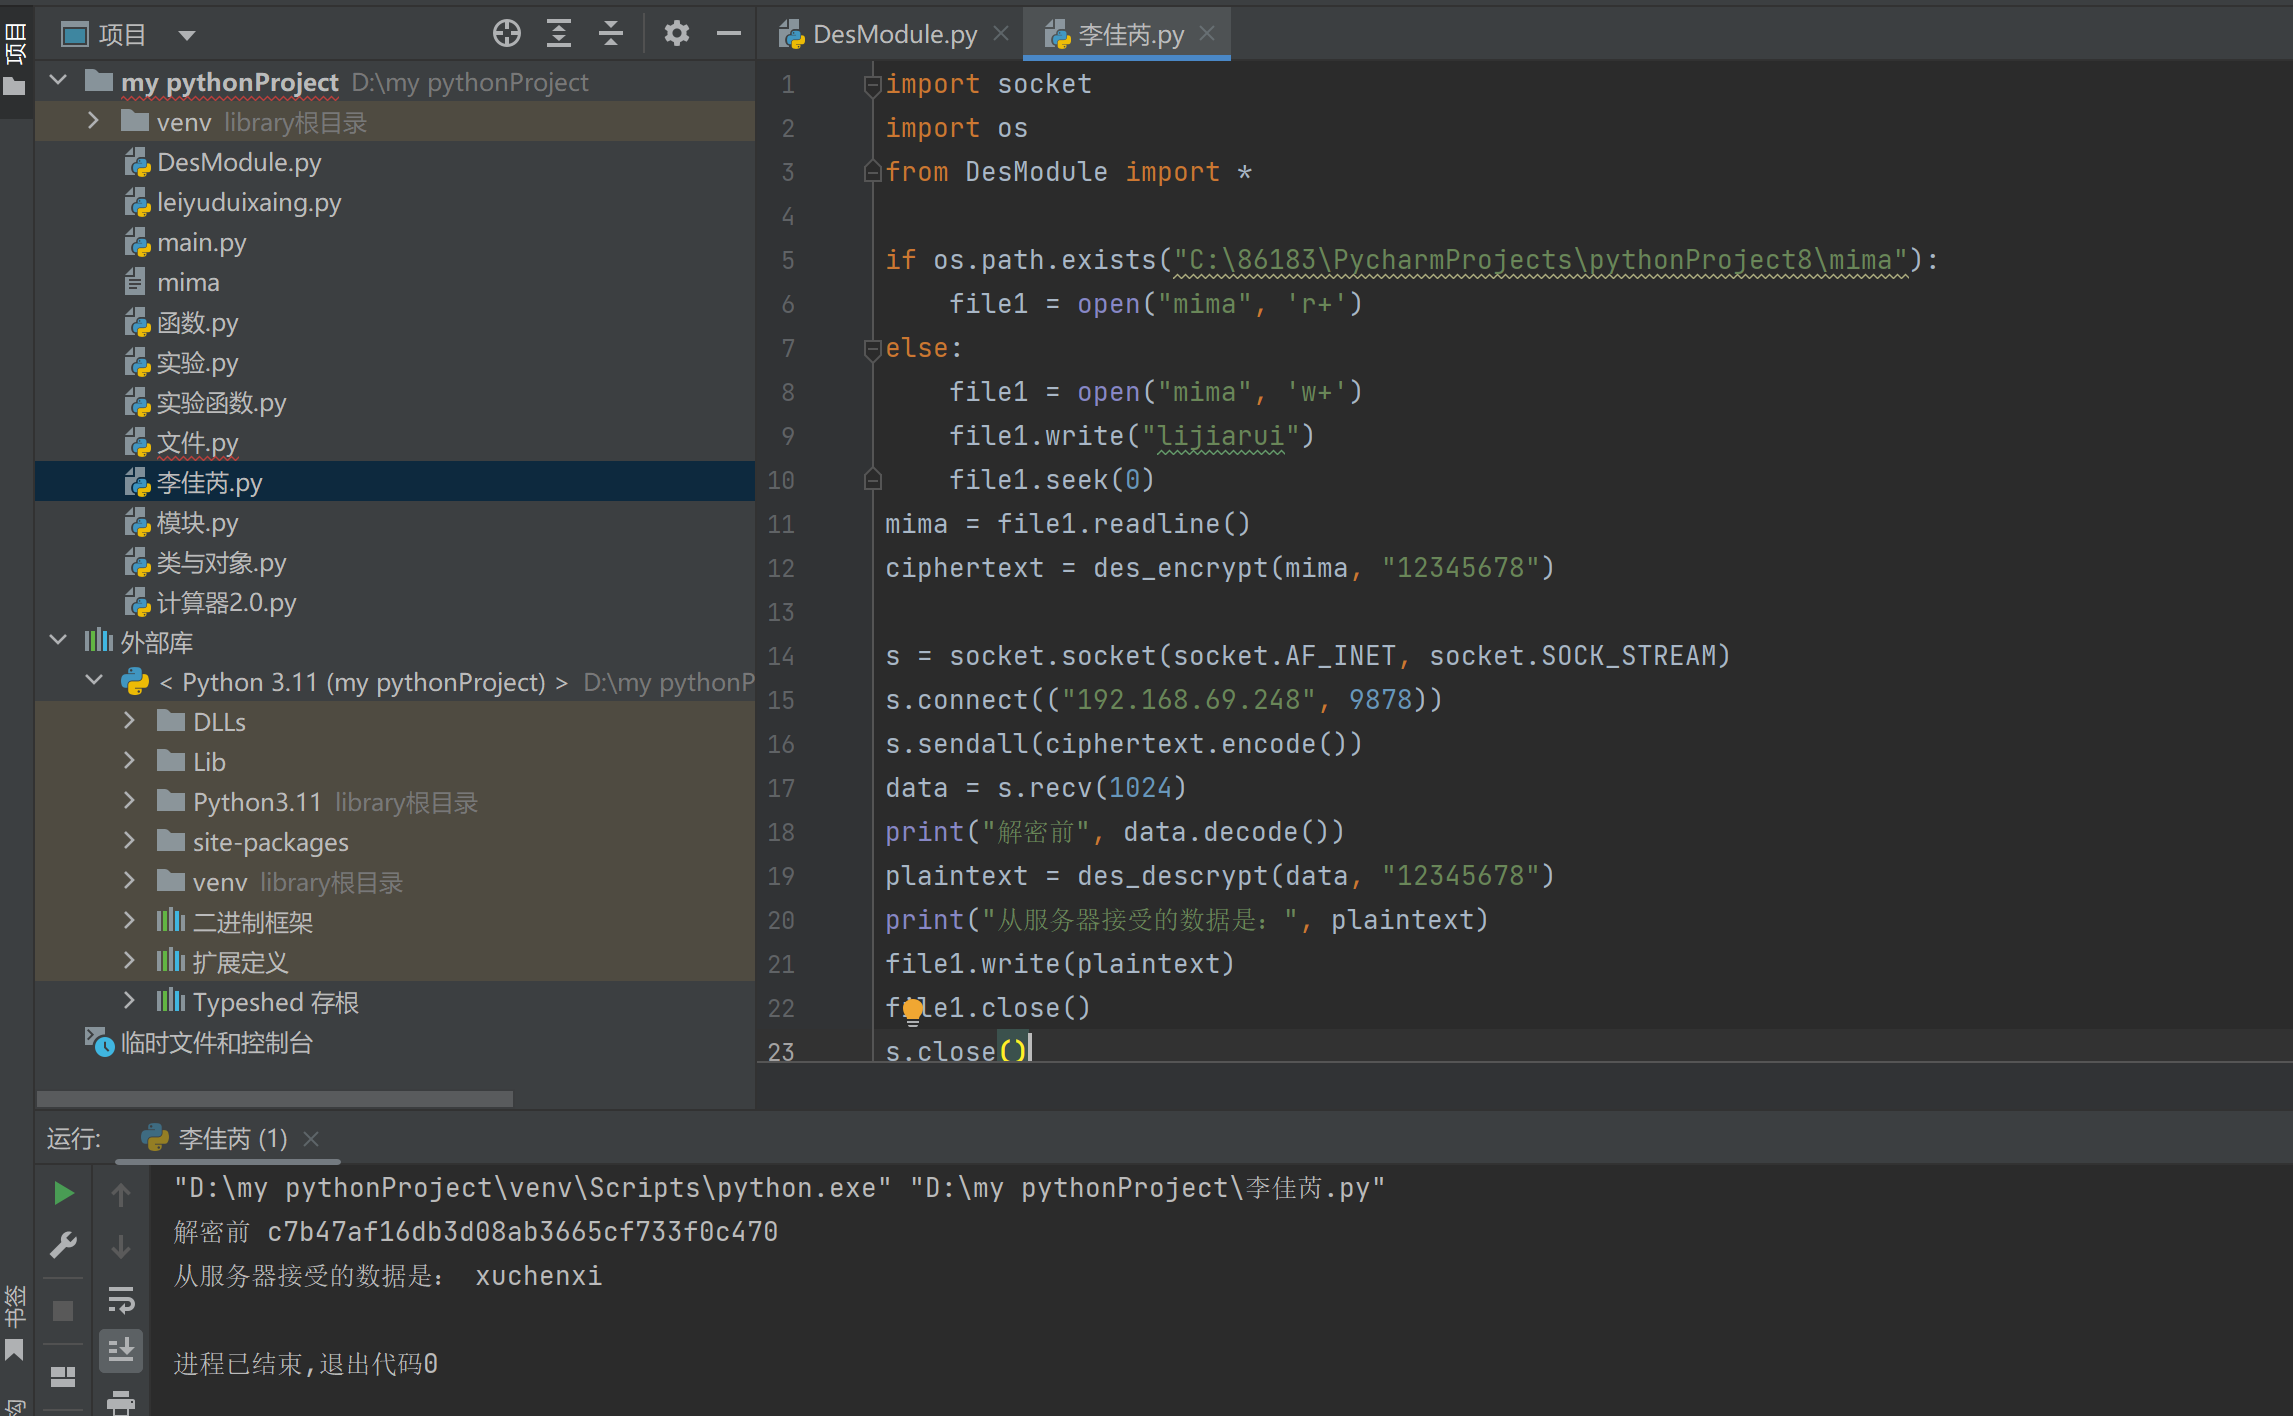Expand the site-packages folder
The height and width of the screenshot is (1416, 2293).
[129, 841]
